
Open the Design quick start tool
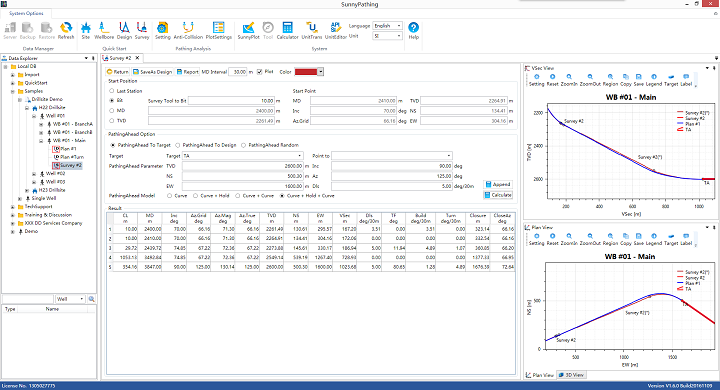click(124, 30)
